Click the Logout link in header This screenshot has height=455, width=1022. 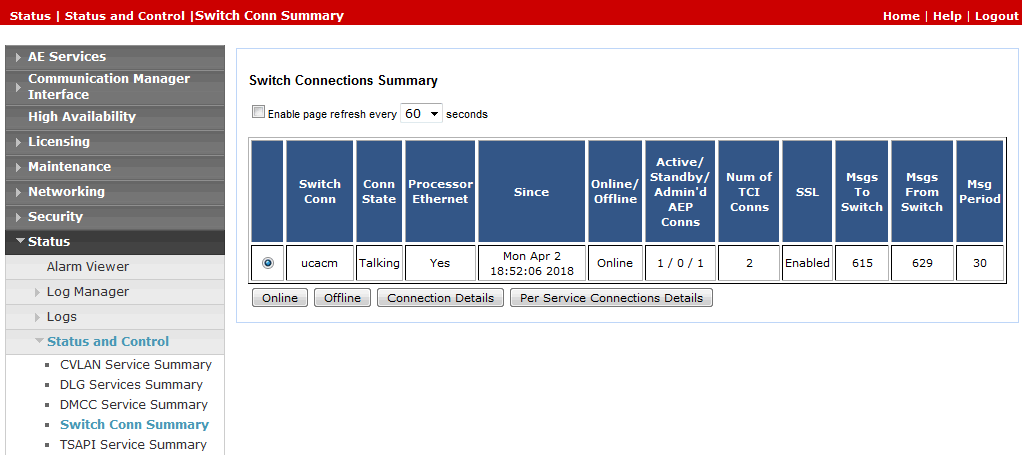coord(996,16)
